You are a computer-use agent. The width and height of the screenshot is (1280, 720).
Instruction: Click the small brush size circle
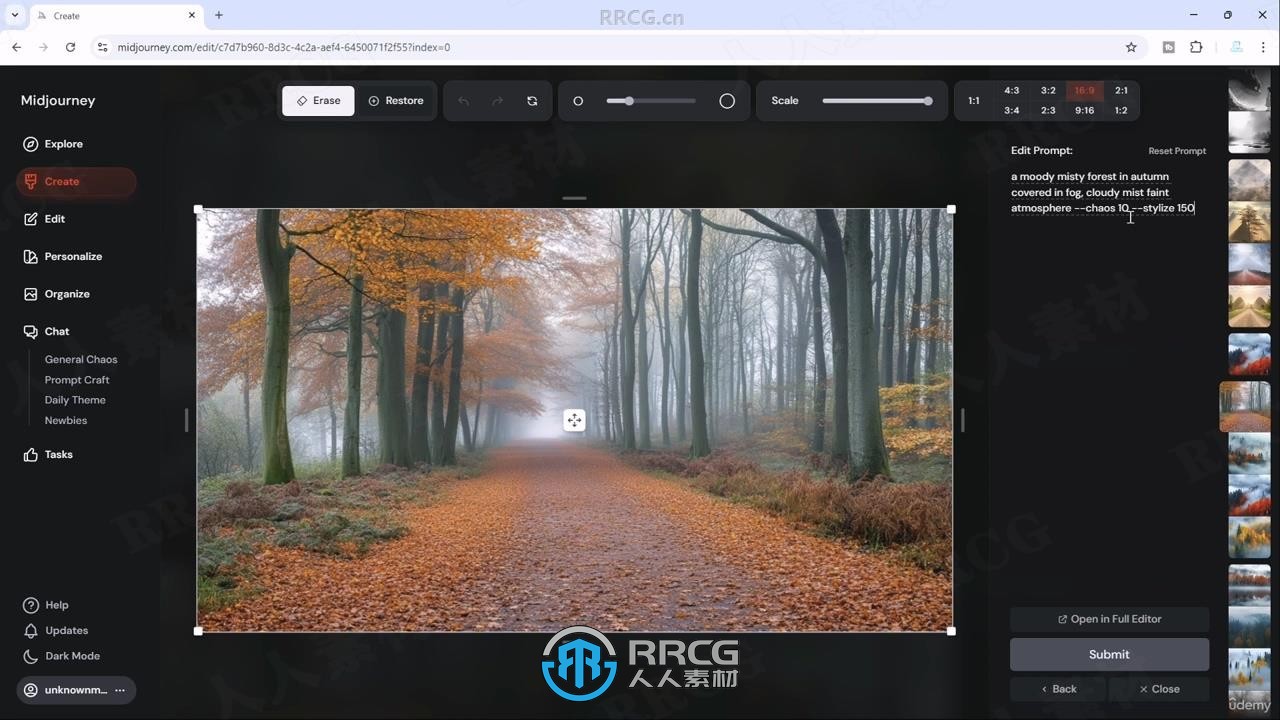[578, 101]
